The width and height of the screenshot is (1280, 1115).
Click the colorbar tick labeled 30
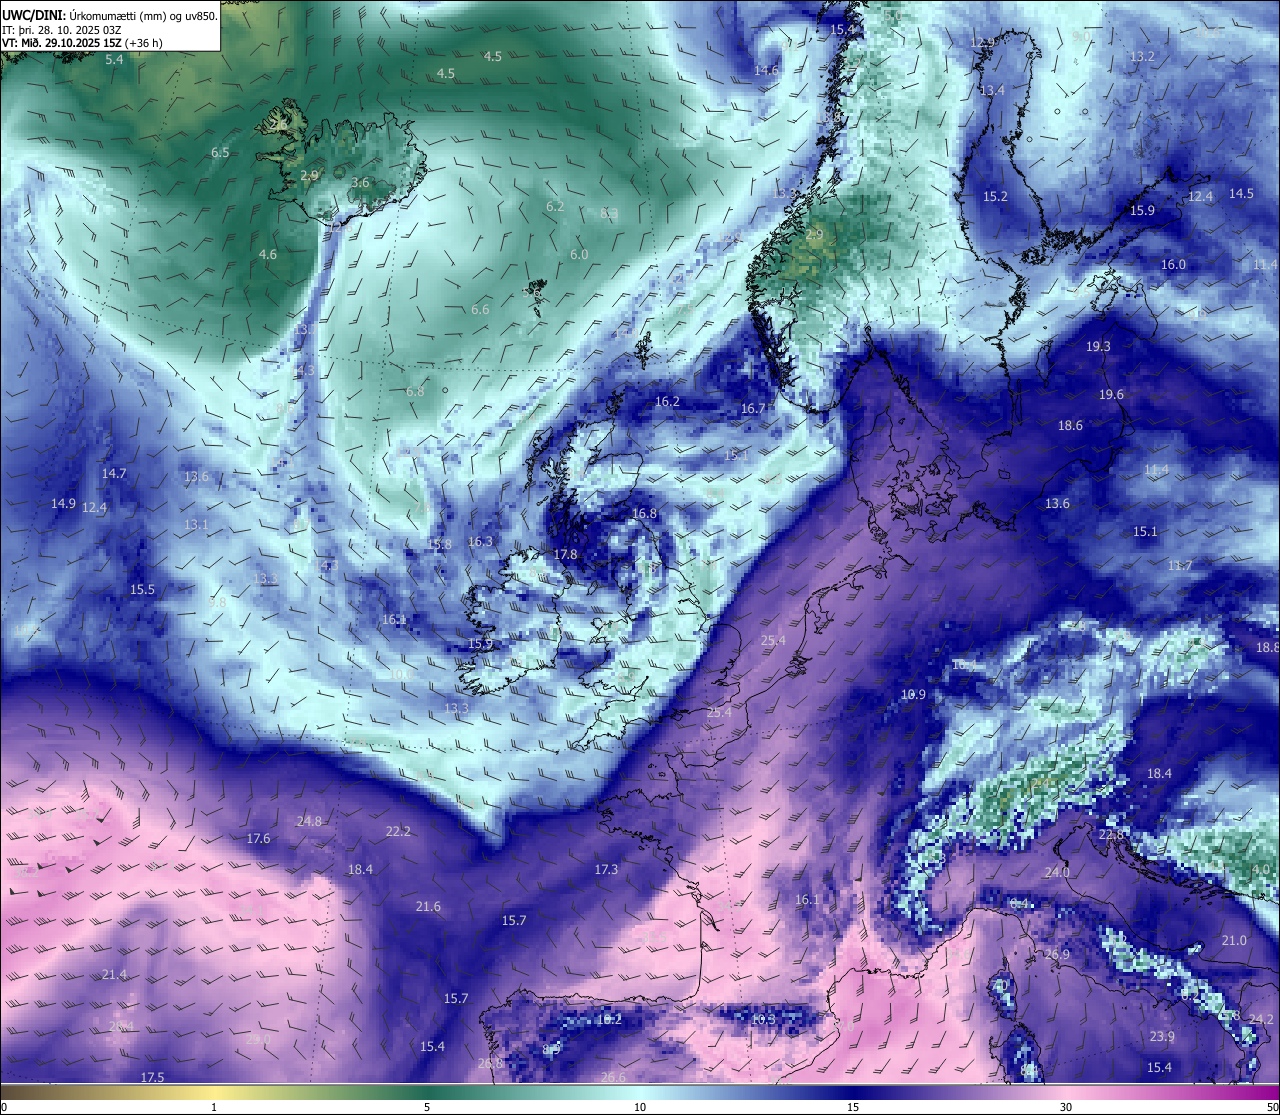[1066, 1107]
